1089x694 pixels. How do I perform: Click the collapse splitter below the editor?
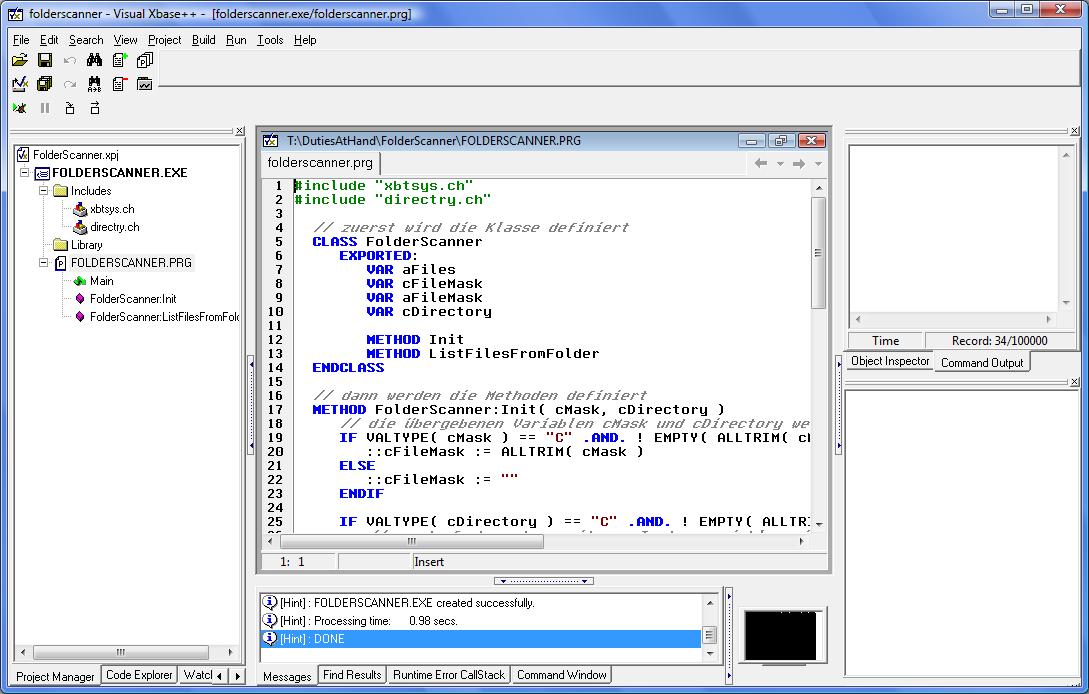[x=544, y=581]
